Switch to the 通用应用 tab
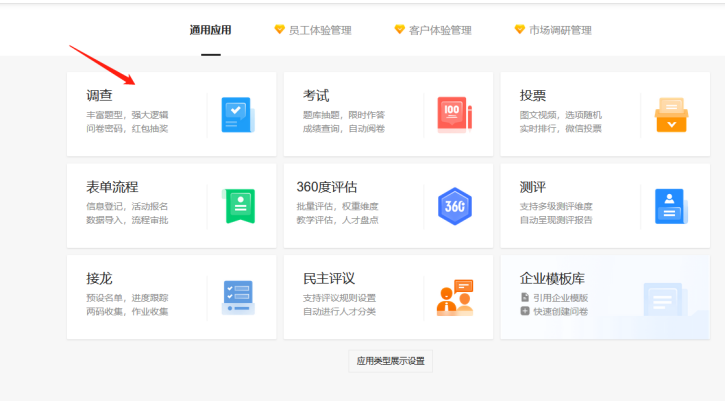 211,30
